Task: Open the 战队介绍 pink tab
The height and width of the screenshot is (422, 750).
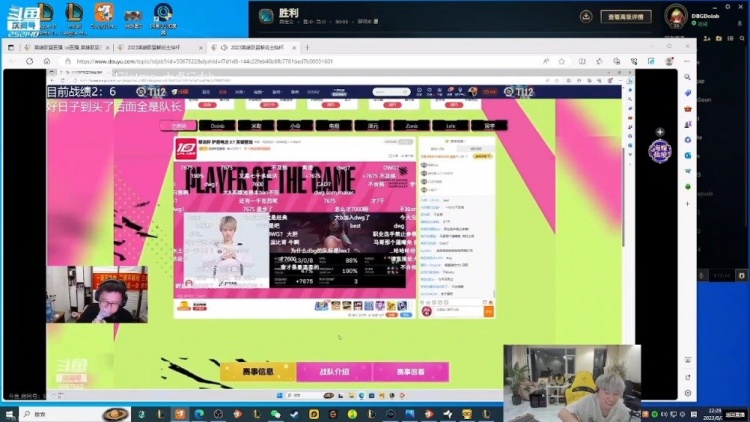Action: 334,372
